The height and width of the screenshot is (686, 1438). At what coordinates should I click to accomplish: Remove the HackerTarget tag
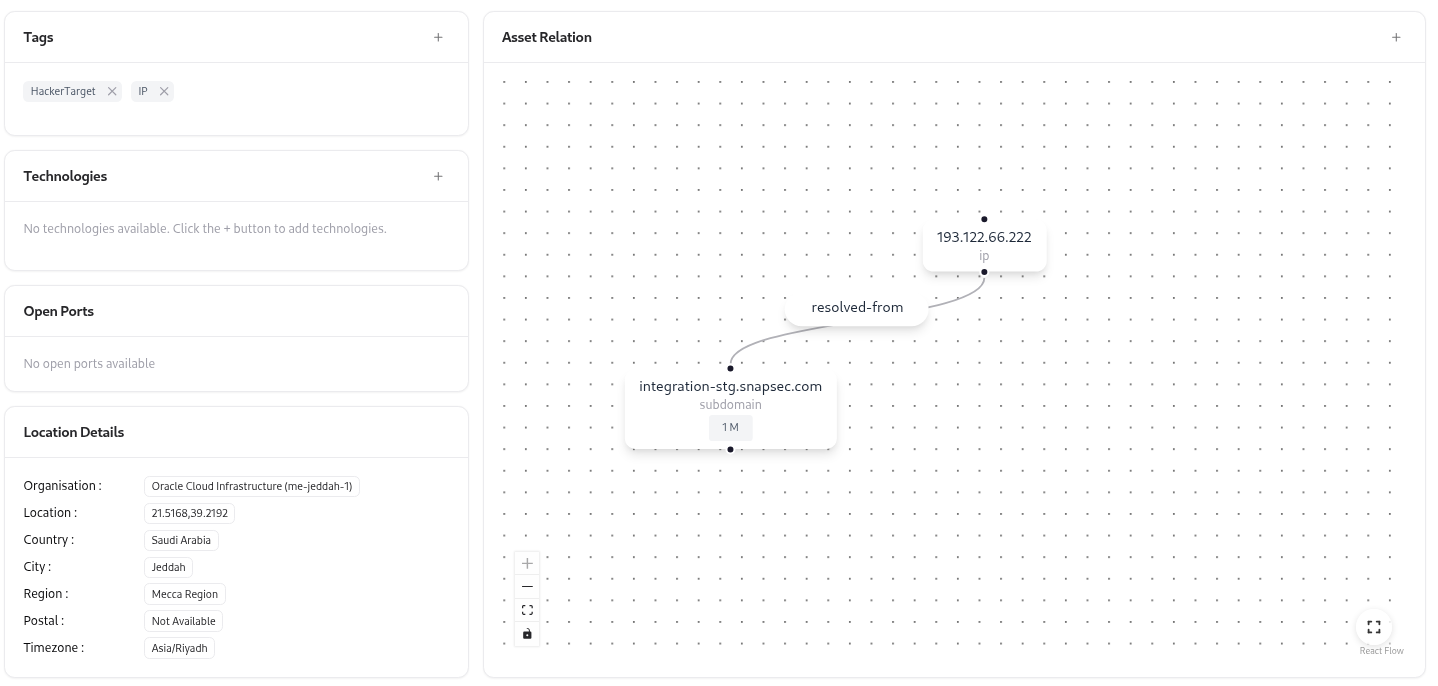coord(111,91)
